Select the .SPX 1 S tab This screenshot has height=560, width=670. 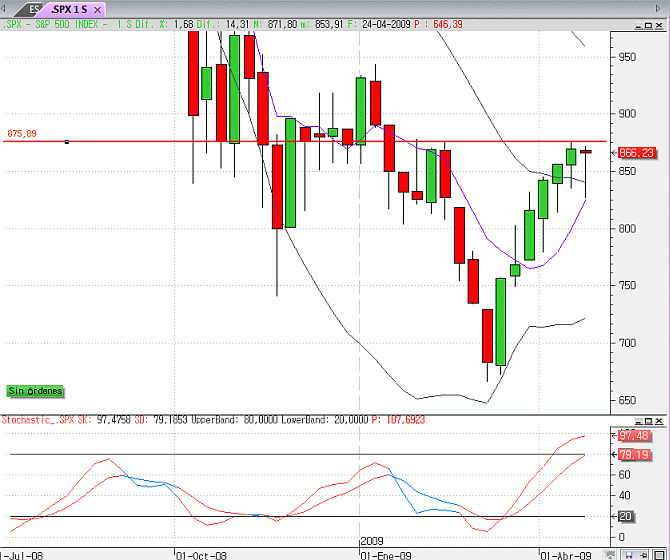pyautogui.click(x=69, y=9)
